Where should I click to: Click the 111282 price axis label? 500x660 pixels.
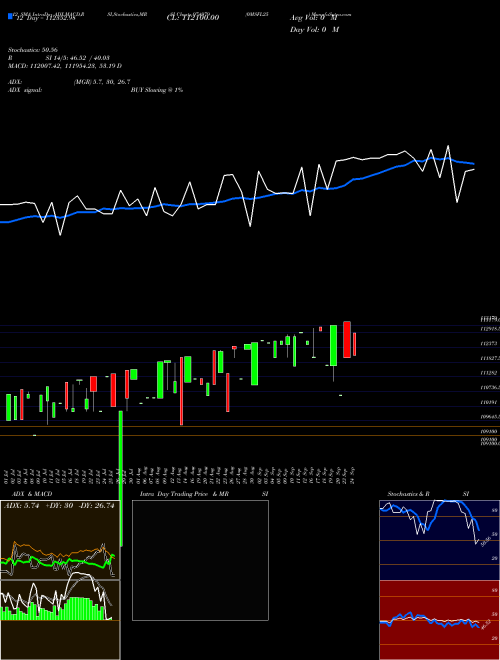click(x=488, y=373)
